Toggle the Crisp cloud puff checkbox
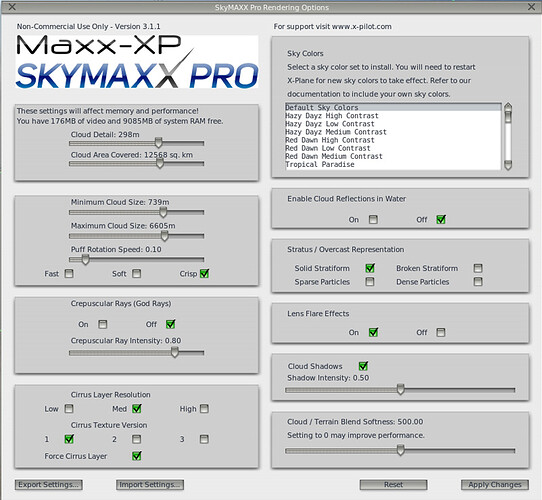 (204, 274)
